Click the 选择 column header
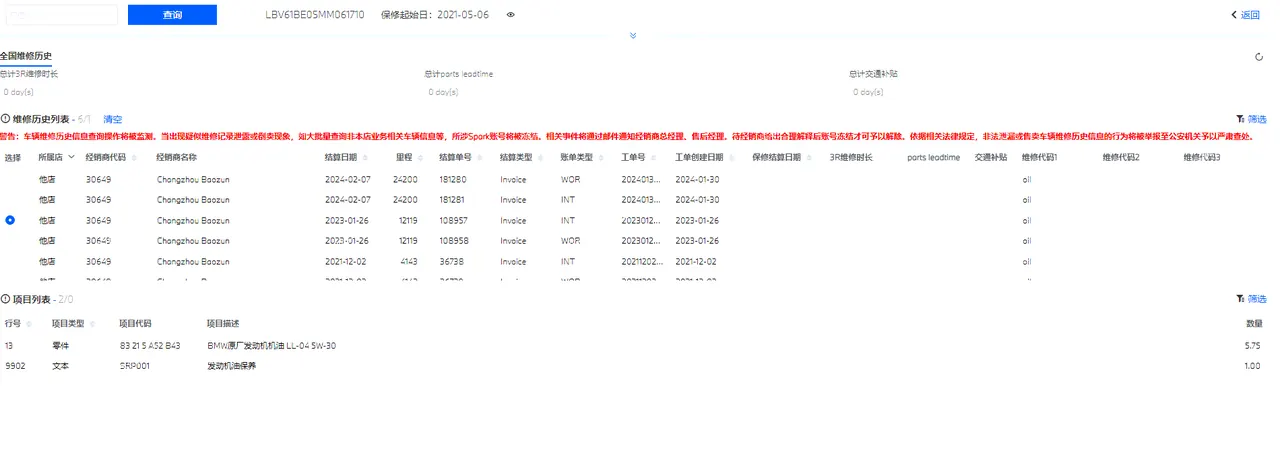1280x459 pixels. click(12, 158)
